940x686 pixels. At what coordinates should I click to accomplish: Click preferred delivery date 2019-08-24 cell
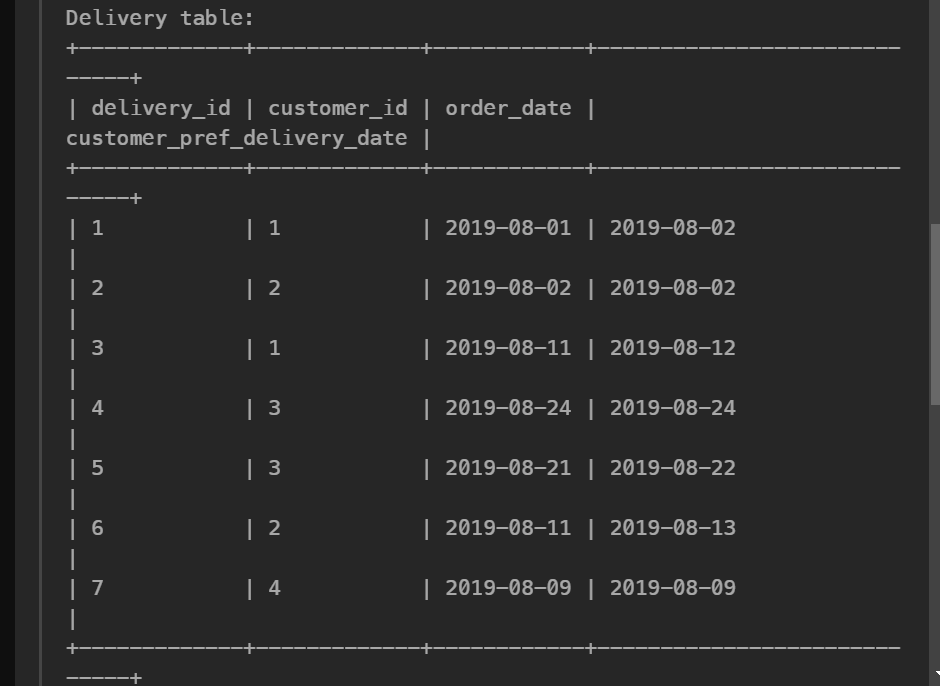click(x=673, y=408)
